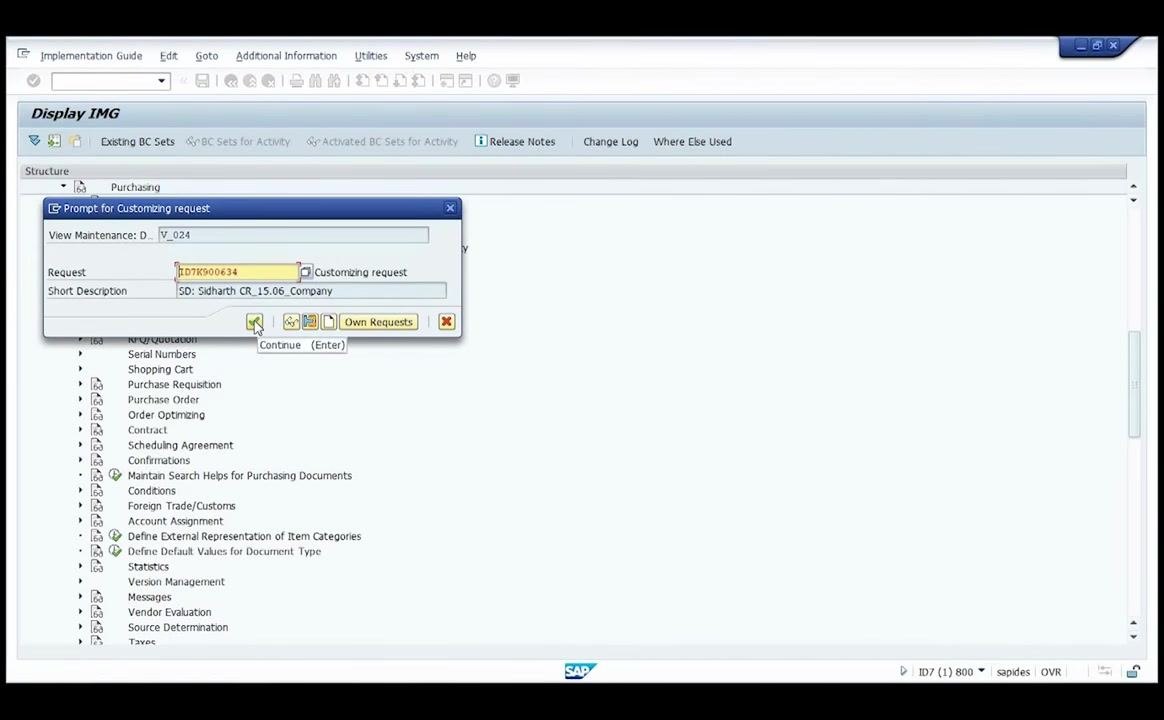
Task: Click the object hierarchy icon left of Create Request
Action: pyautogui.click(x=310, y=321)
